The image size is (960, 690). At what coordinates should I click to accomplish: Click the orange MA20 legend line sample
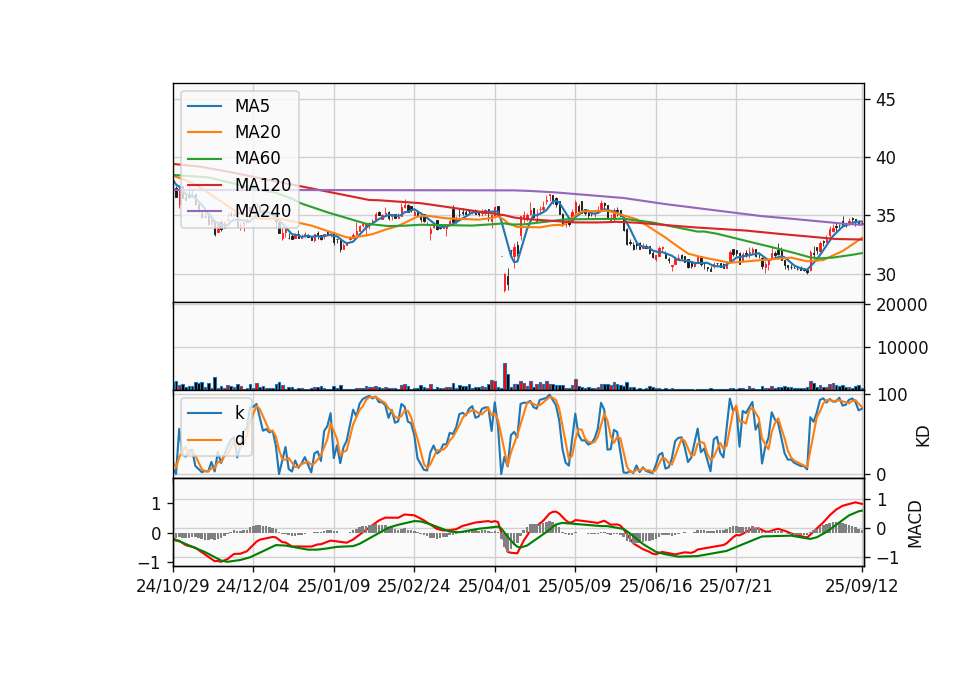(x=204, y=132)
